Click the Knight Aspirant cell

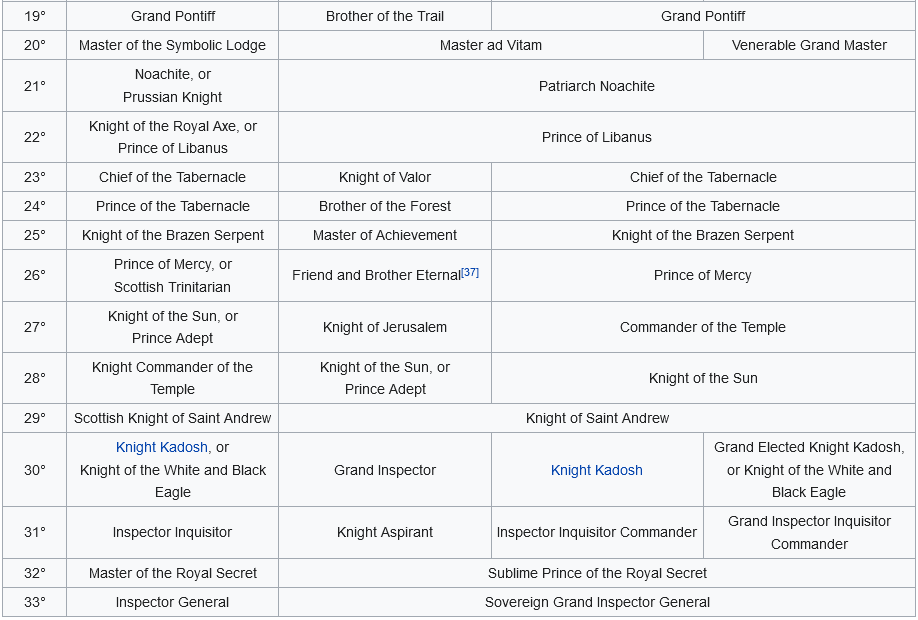point(385,532)
